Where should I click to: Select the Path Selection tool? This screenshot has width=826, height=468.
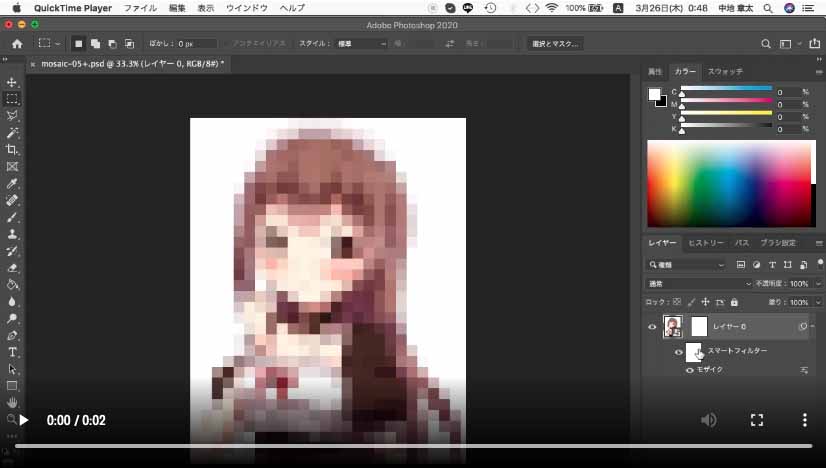(x=12, y=369)
